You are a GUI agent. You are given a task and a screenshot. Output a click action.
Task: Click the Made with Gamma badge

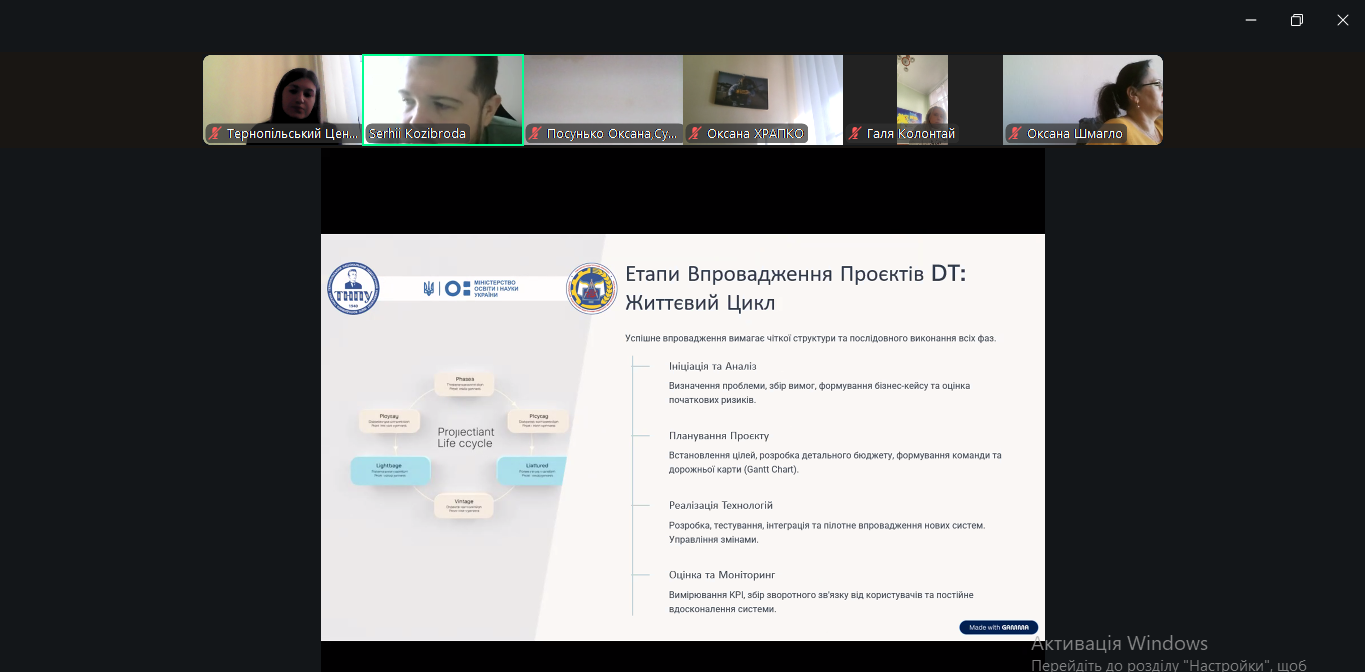point(998,627)
